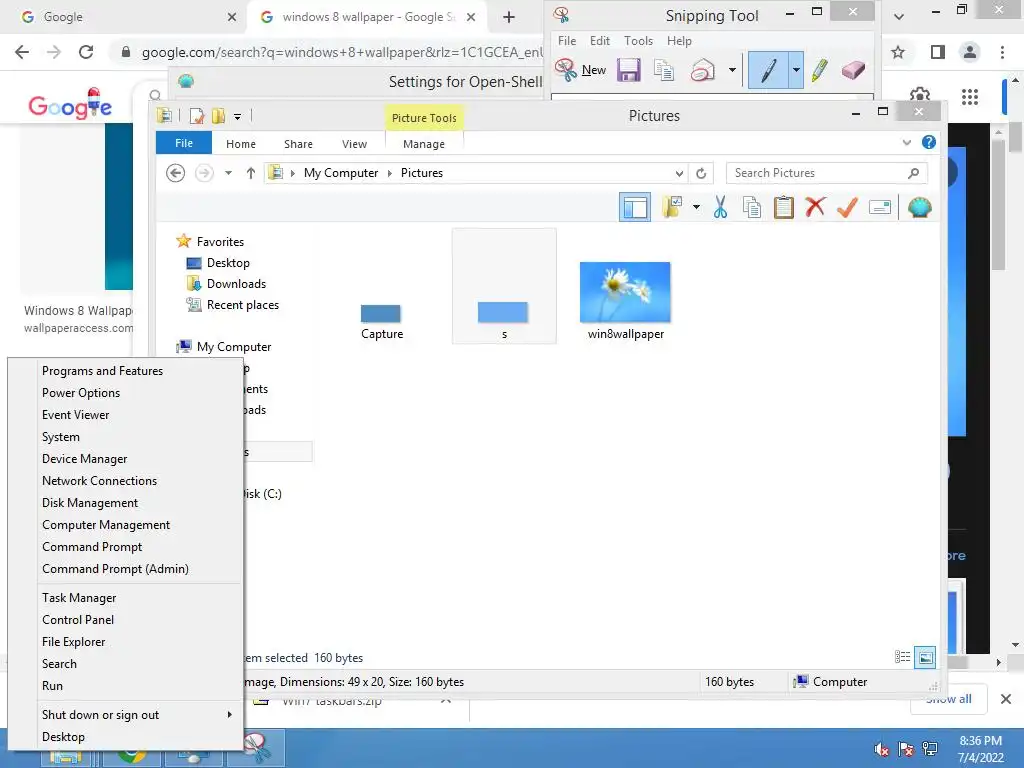
Task: Open Snipping Tool Edit menu
Action: click(600, 40)
